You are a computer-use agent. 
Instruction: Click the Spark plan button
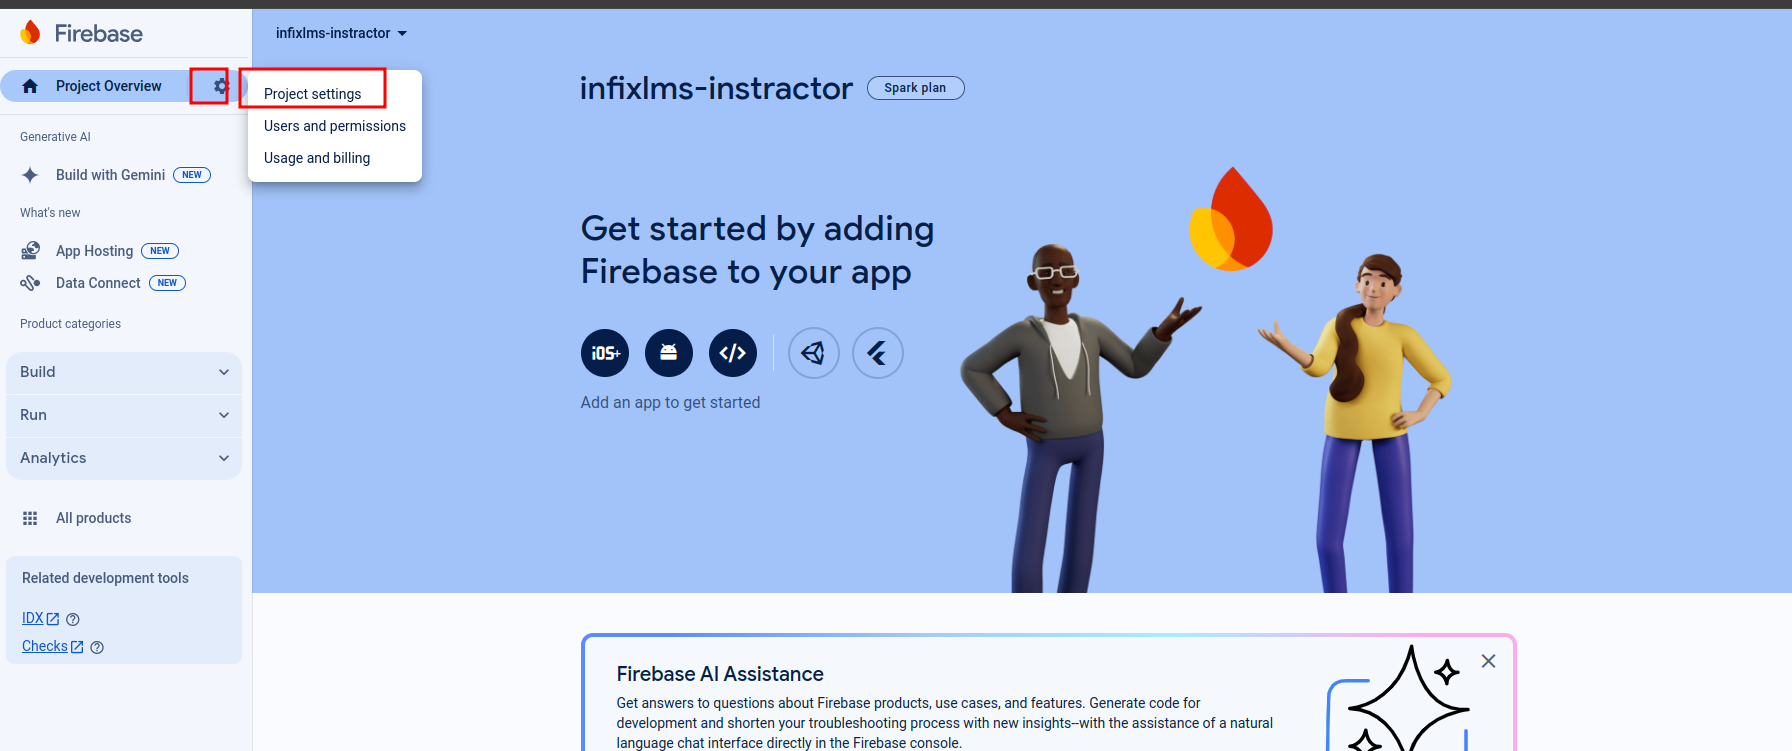click(915, 88)
